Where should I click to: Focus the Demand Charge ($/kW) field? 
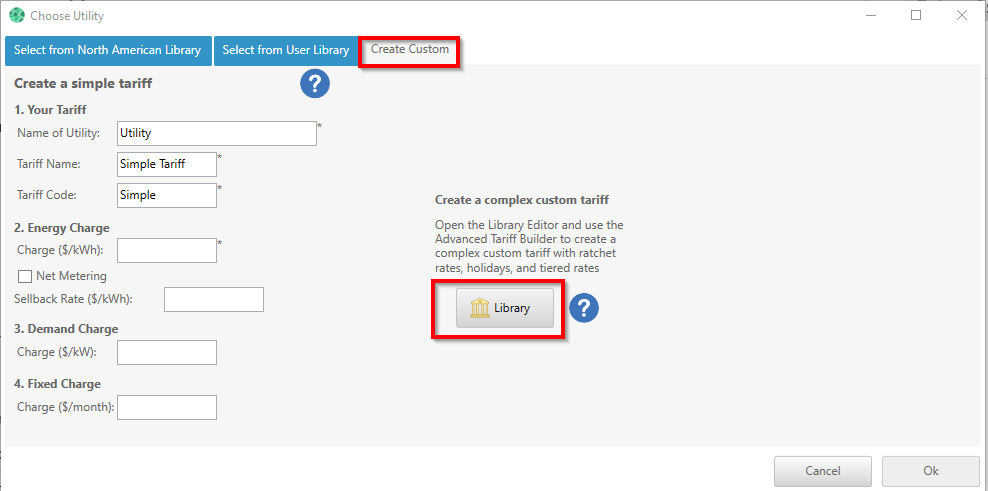click(167, 352)
